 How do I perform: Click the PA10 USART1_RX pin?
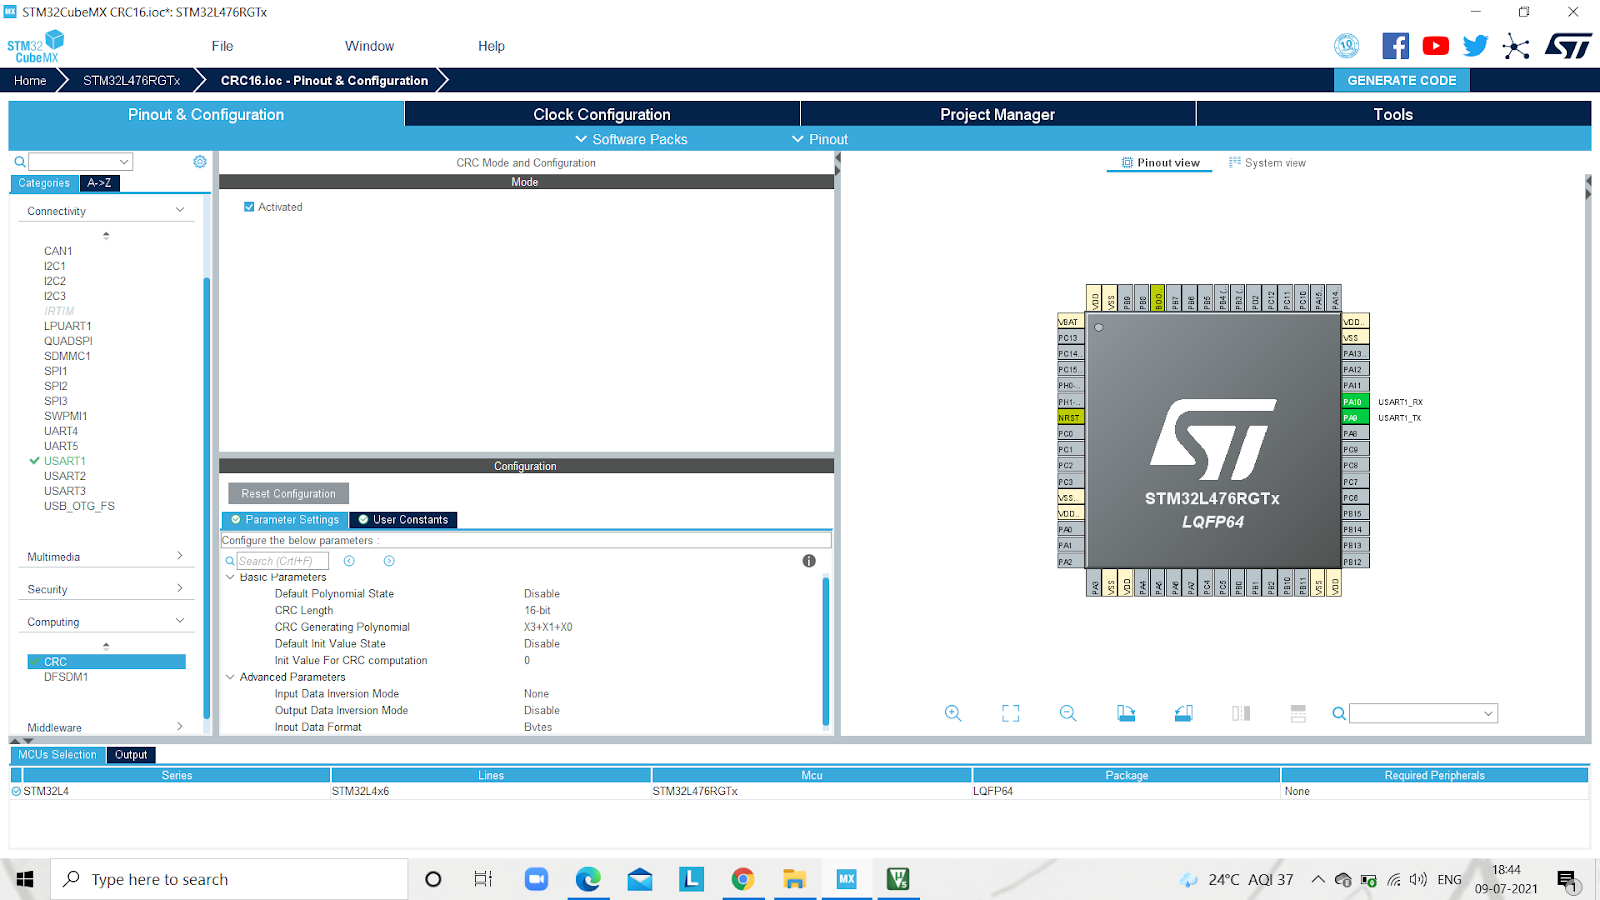[x=1354, y=402]
